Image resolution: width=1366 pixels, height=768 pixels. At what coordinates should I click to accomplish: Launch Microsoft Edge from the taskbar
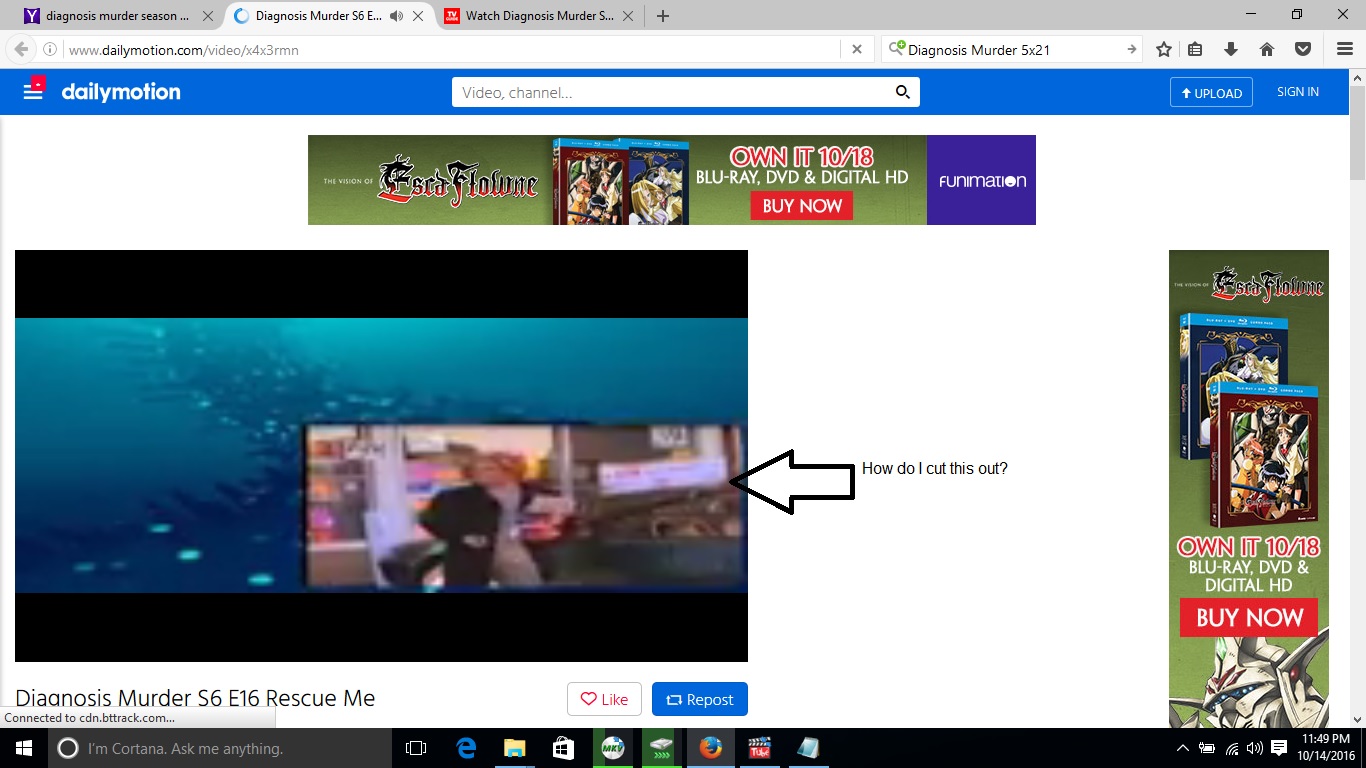[466, 748]
